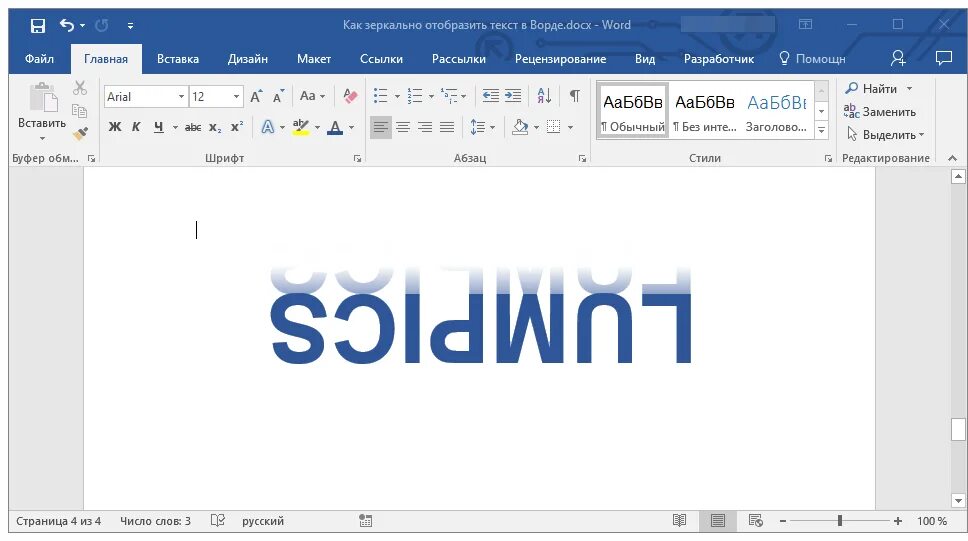The width and height of the screenshot is (968, 541).
Task: Click Заменить to replace text
Action: (880, 112)
